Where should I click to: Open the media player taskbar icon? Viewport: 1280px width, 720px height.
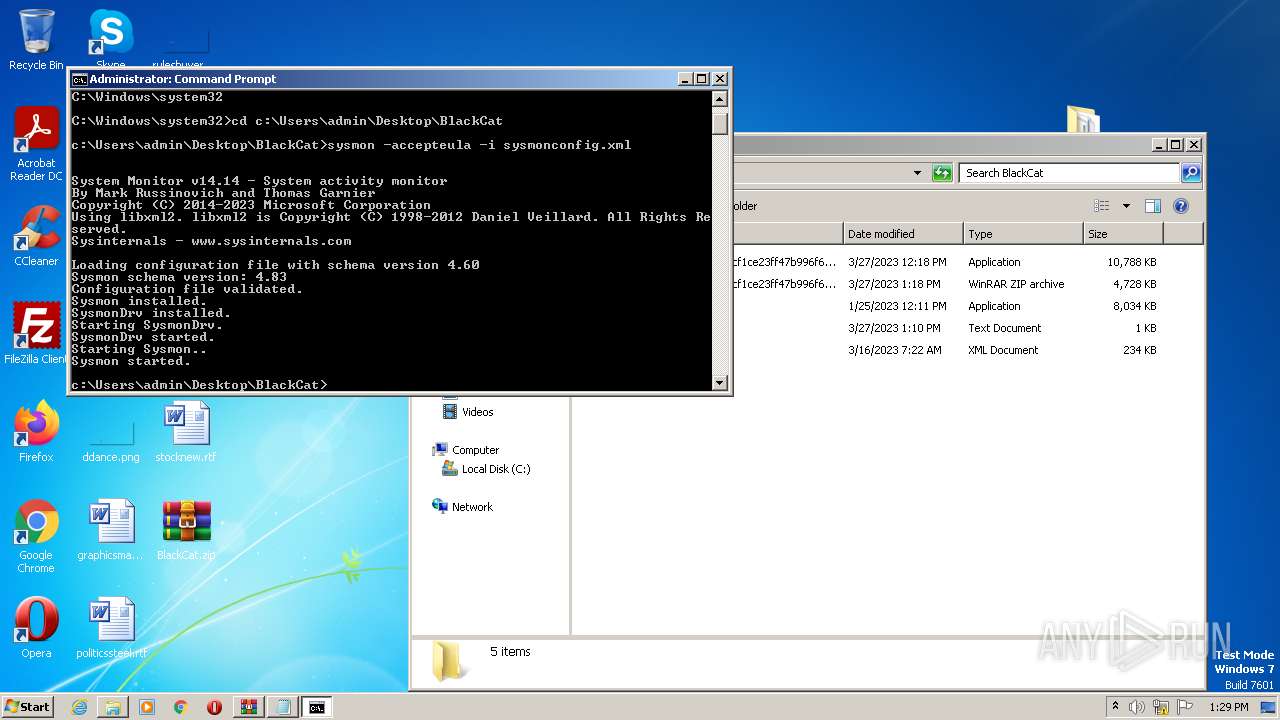coord(147,707)
